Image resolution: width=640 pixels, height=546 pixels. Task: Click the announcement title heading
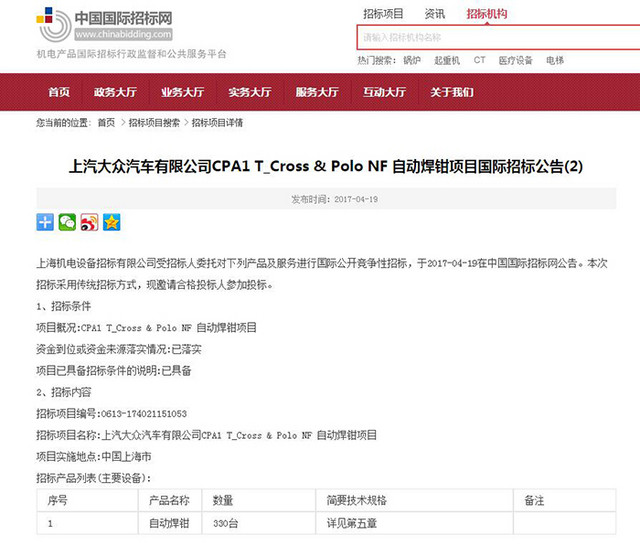326,166
